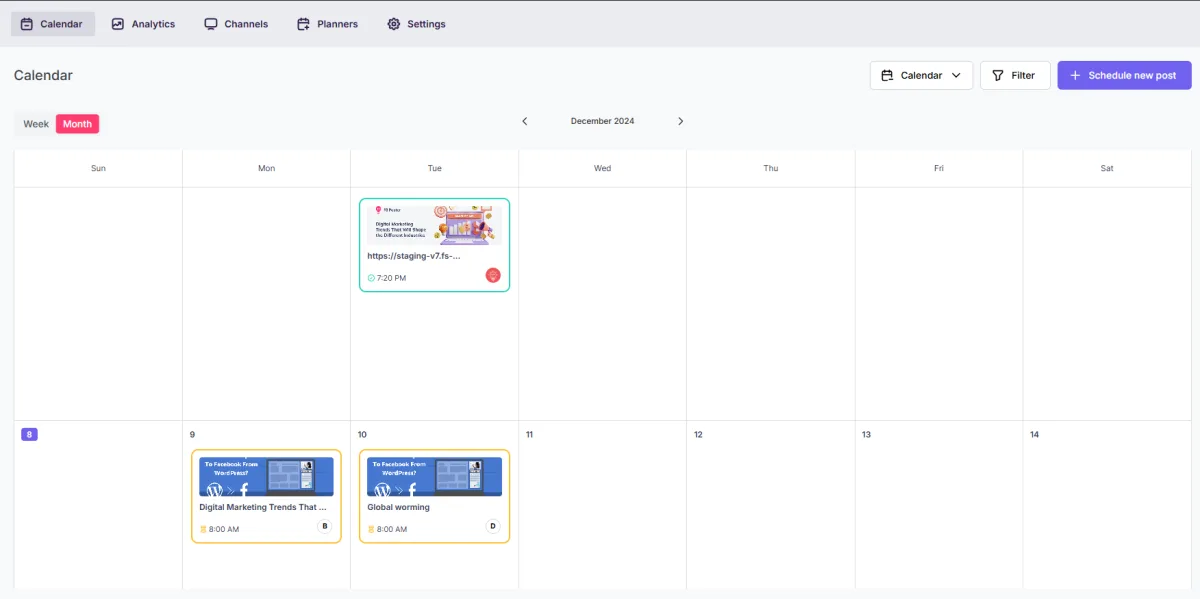Open the Global worming post card
The image size is (1200, 599).
(434, 496)
